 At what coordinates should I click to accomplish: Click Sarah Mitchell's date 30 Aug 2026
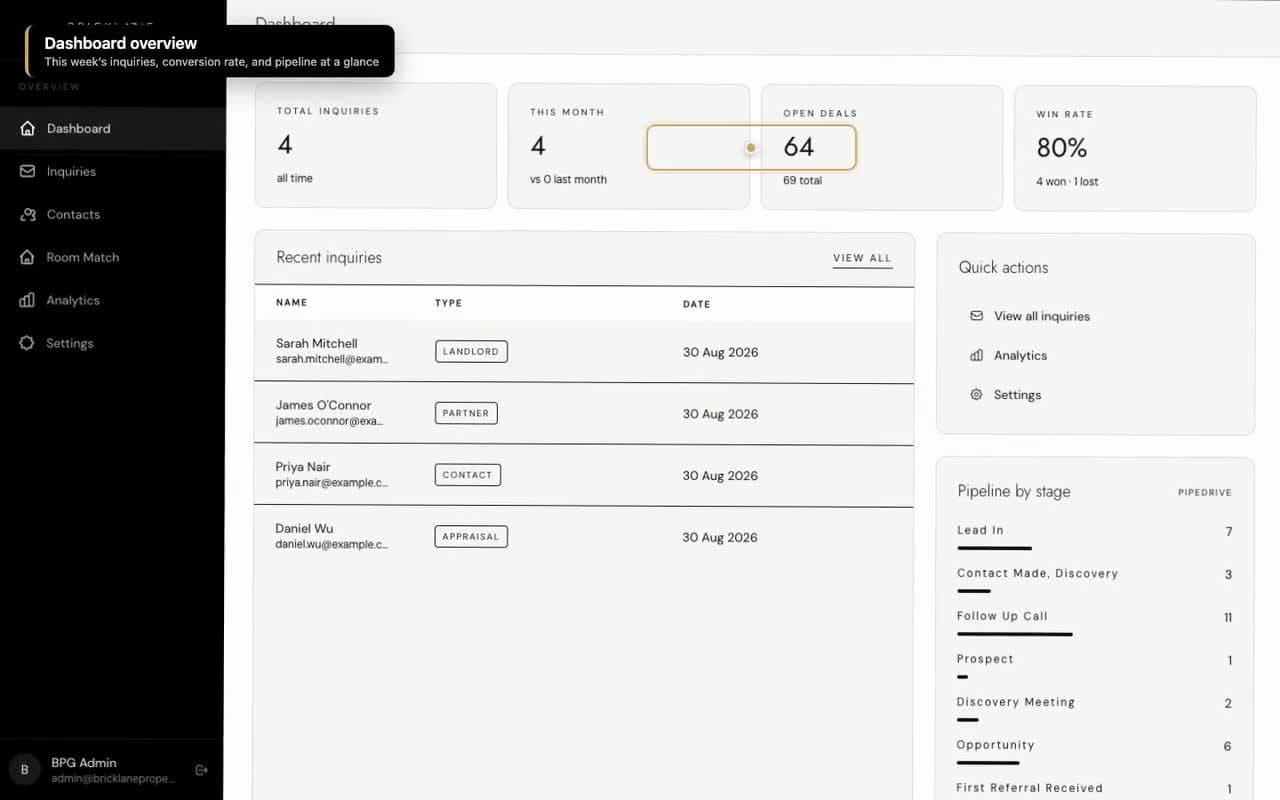click(720, 352)
